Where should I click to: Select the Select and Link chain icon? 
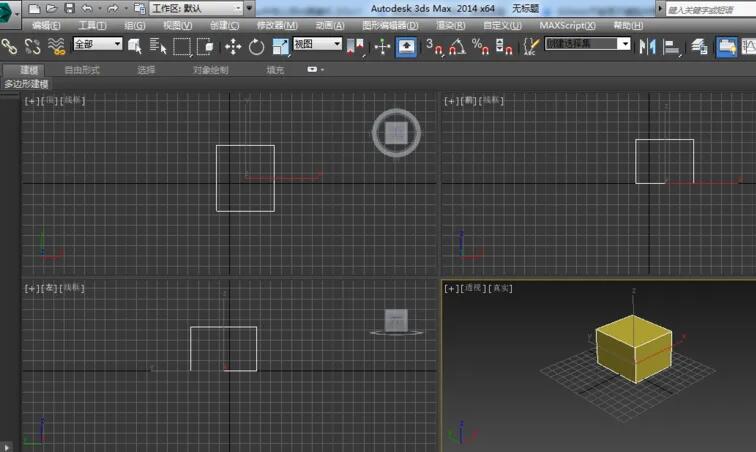tap(9, 46)
